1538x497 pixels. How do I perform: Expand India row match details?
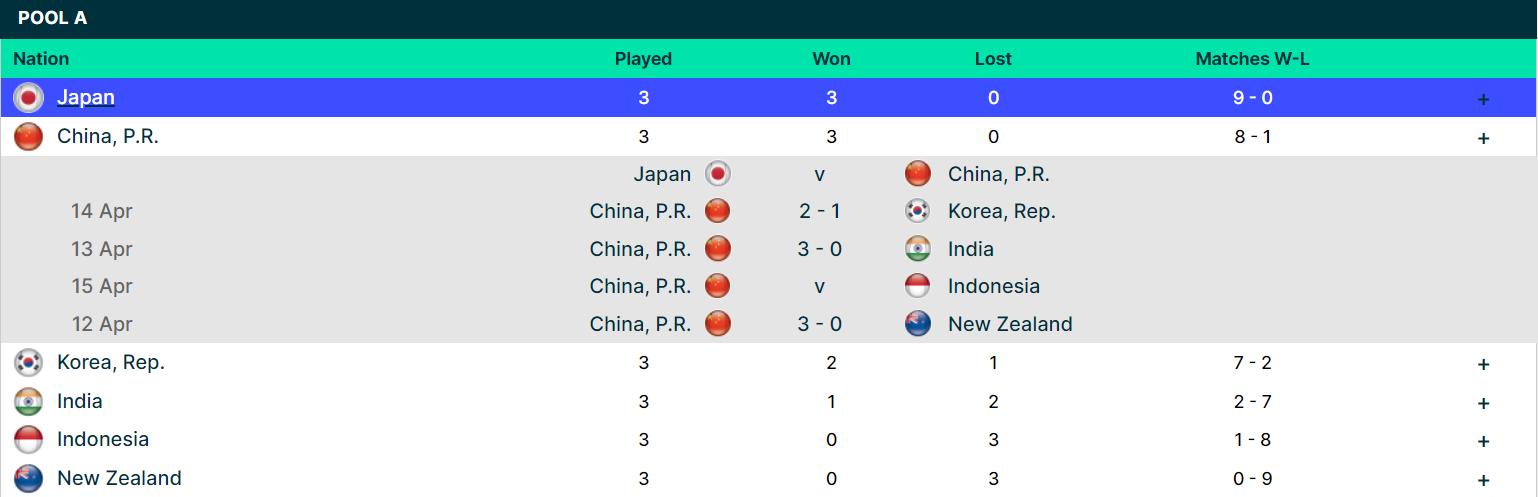click(1483, 403)
